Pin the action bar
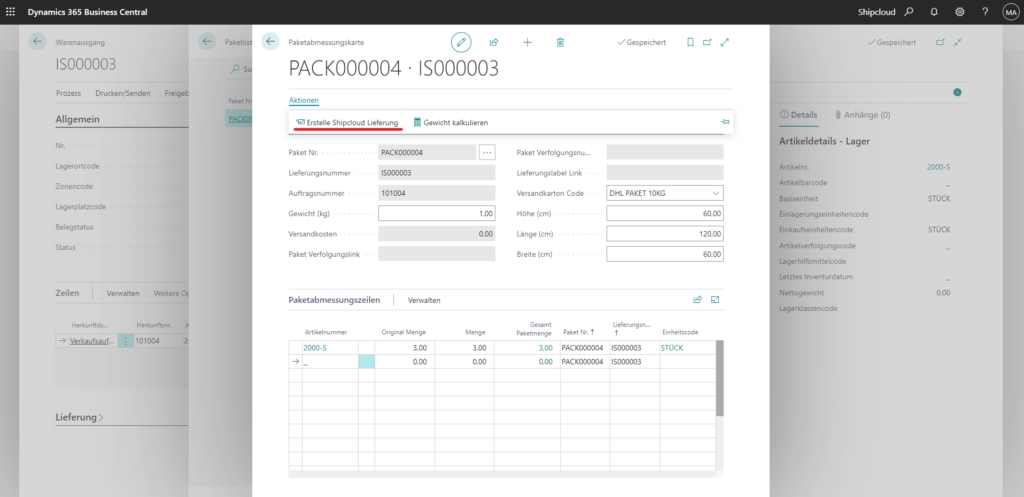Viewport: 1024px width, 497px height. [724, 122]
